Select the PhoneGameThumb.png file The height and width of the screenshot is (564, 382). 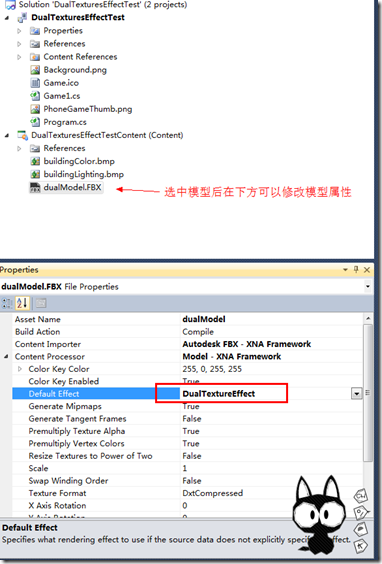[87, 109]
